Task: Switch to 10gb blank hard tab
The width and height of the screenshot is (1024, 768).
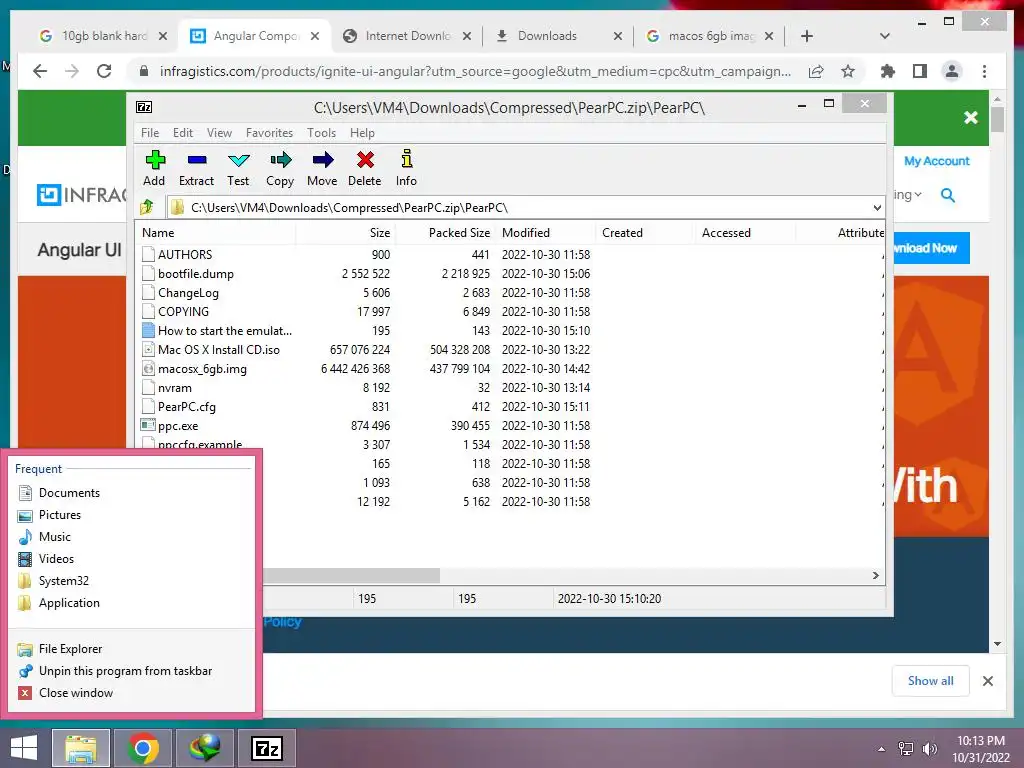Action: pos(103,36)
